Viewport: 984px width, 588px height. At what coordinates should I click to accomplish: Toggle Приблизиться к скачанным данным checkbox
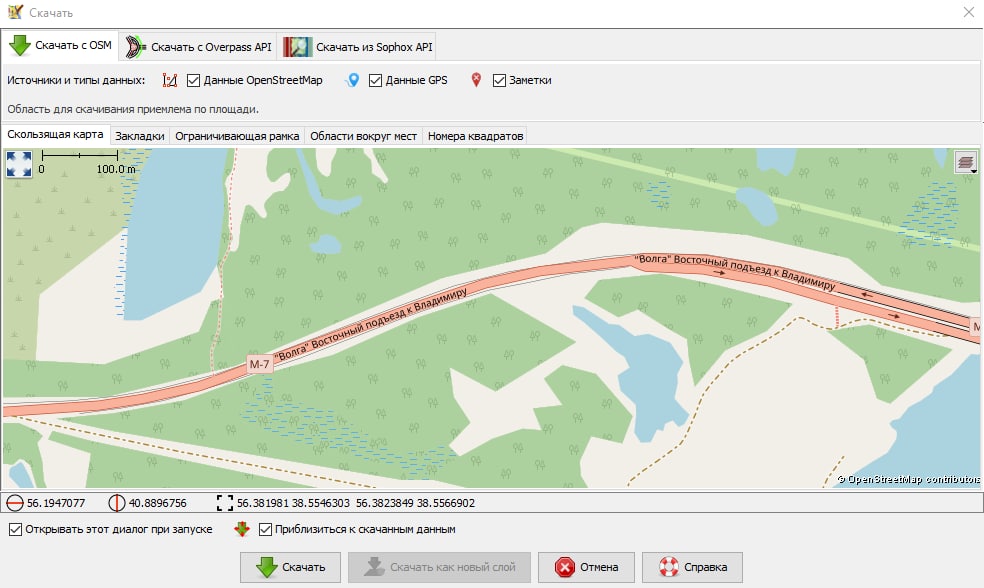click(x=265, y=529)
